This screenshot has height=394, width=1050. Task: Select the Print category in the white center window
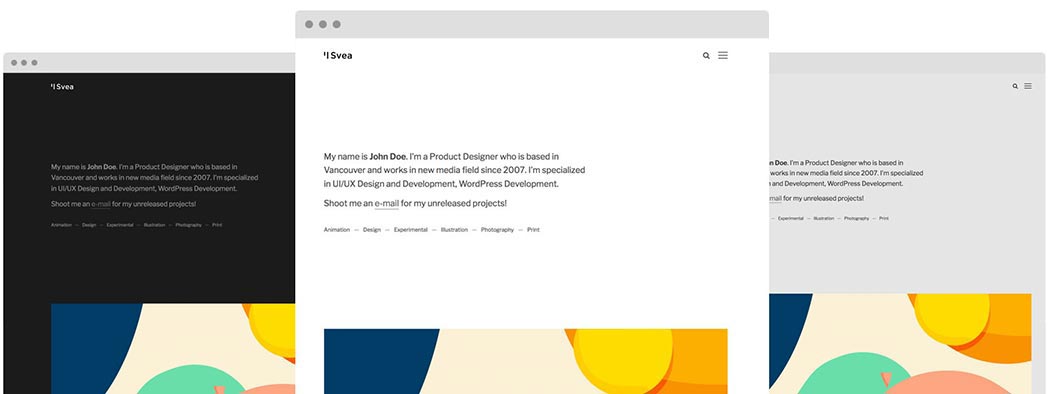pos(533,230)
